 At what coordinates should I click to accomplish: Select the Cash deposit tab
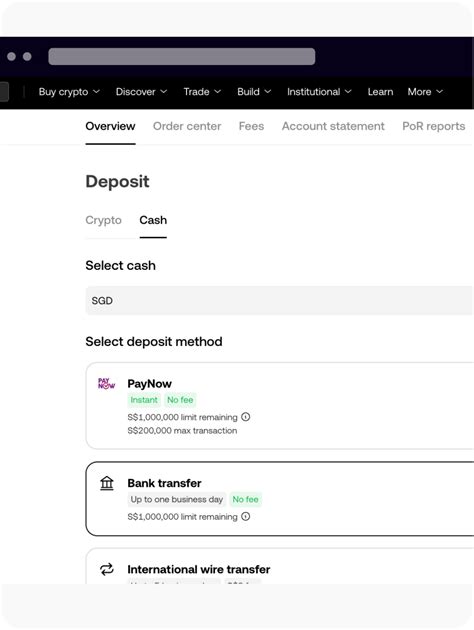pyautogui.click(x=153, y=220)
